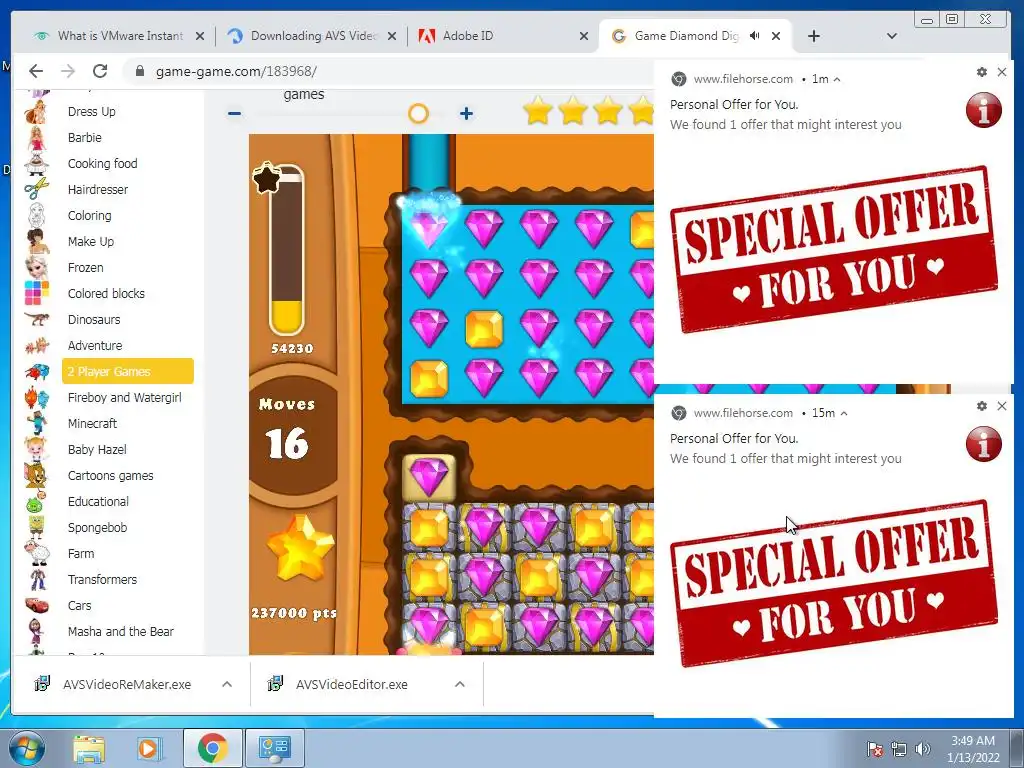Open the Cooking food category

point(103,163)
